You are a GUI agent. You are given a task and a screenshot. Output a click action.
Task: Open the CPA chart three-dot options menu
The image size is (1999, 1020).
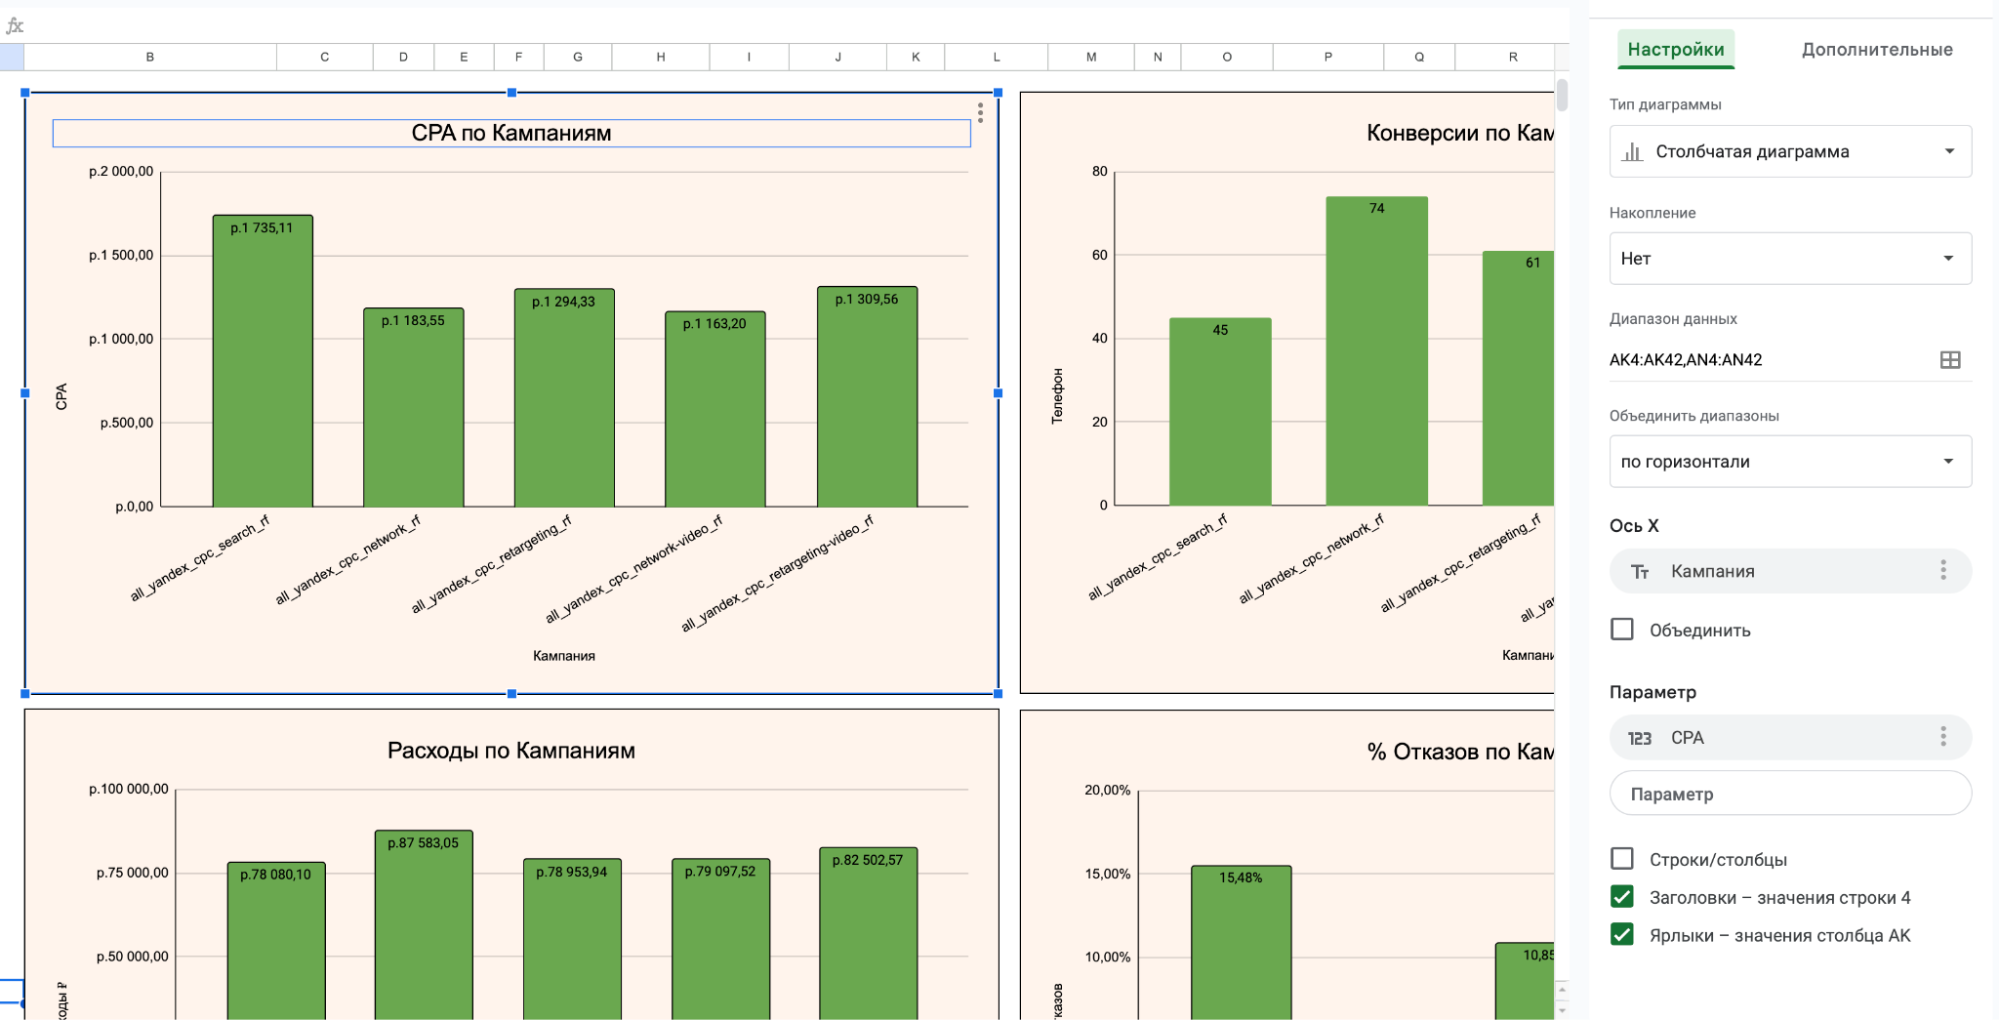(980, 113)
